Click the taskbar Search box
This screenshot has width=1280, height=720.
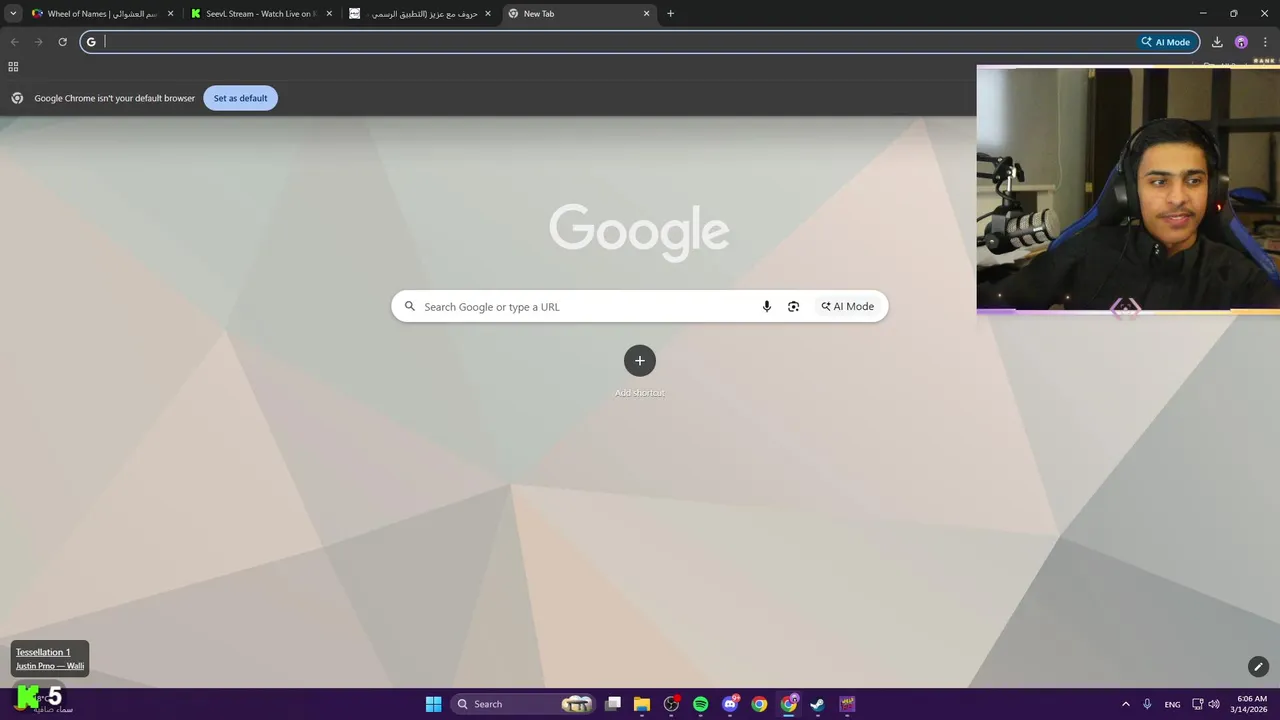pos(523,704)
